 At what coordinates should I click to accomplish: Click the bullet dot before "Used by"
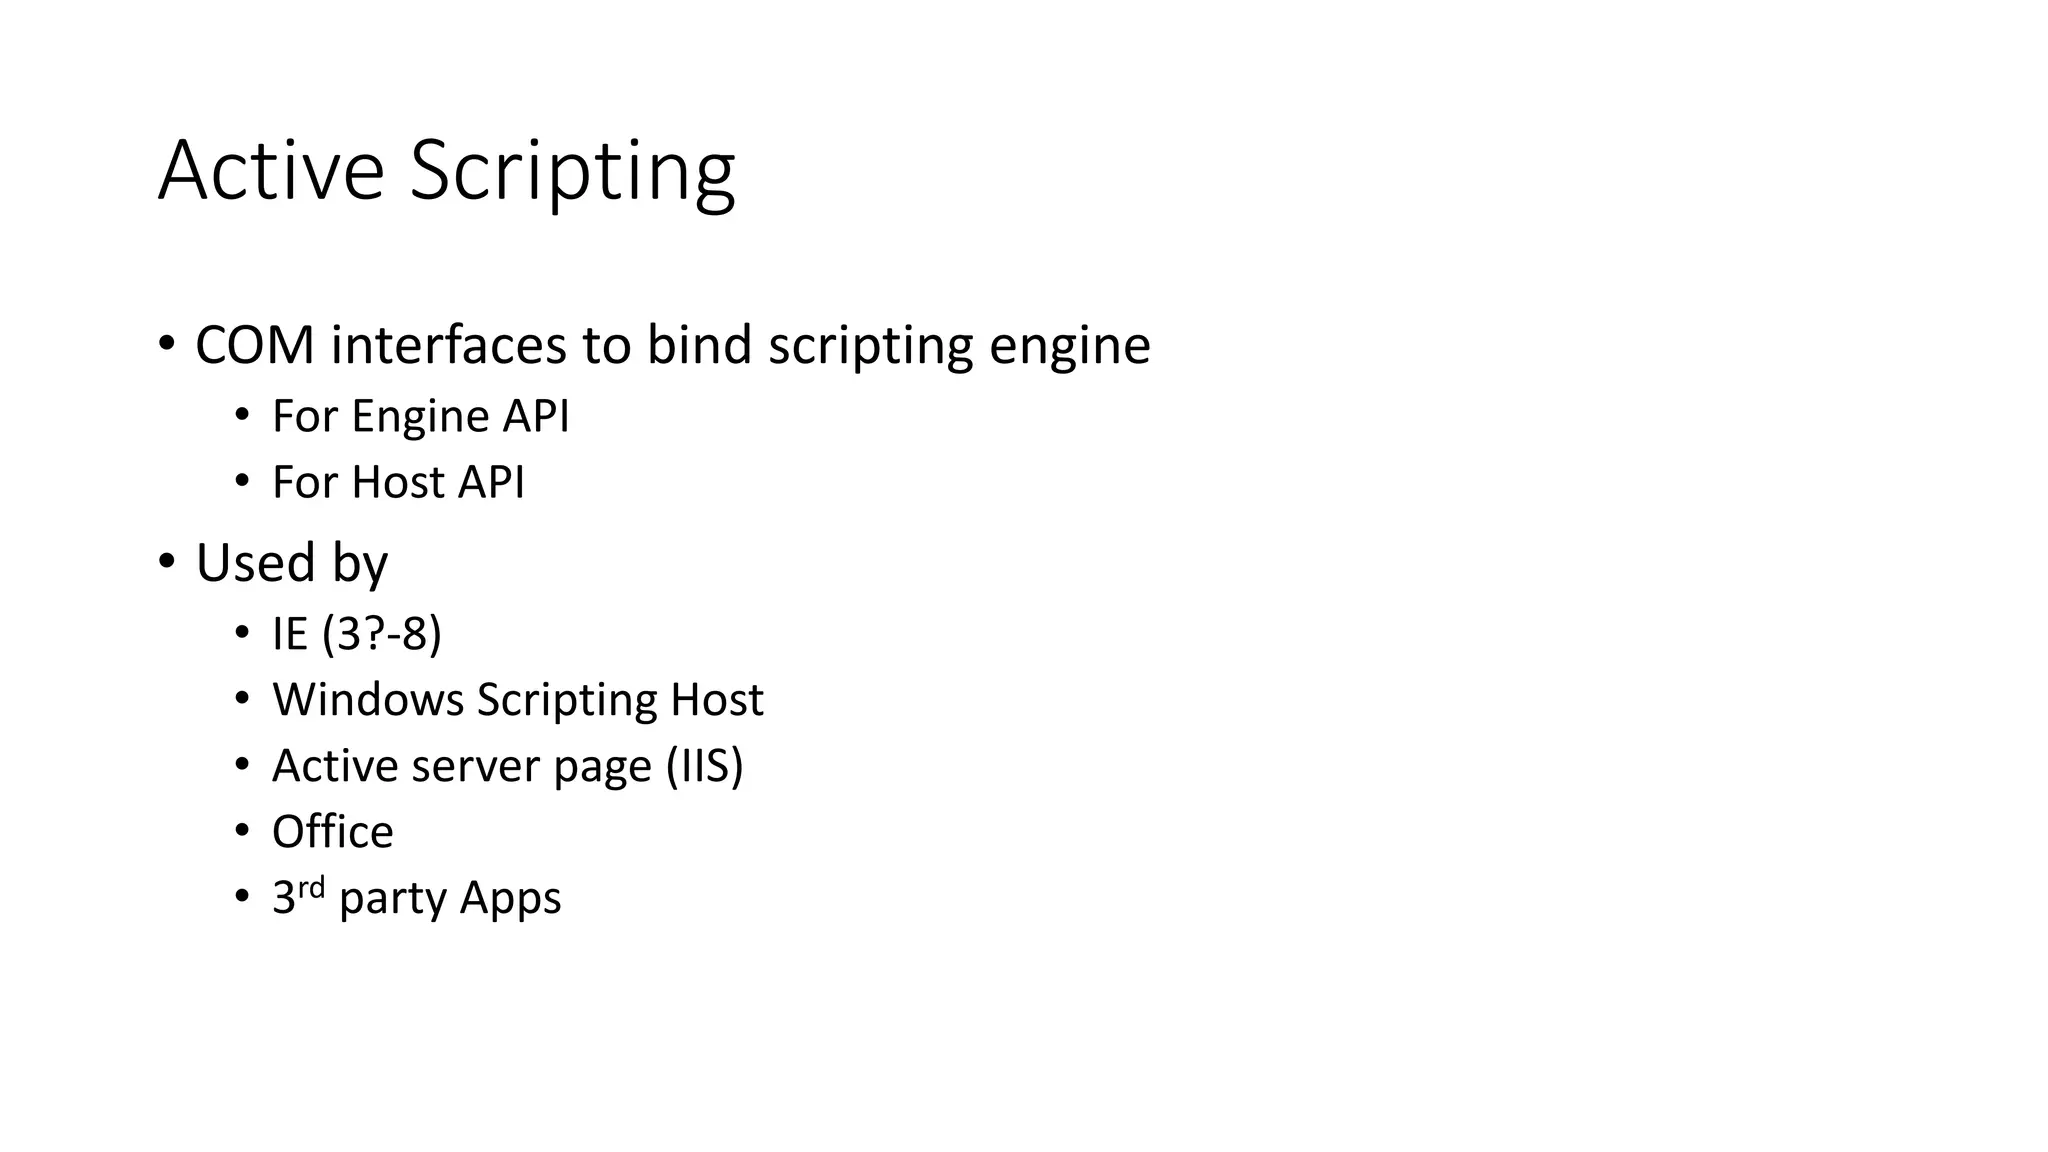[166, 562]
